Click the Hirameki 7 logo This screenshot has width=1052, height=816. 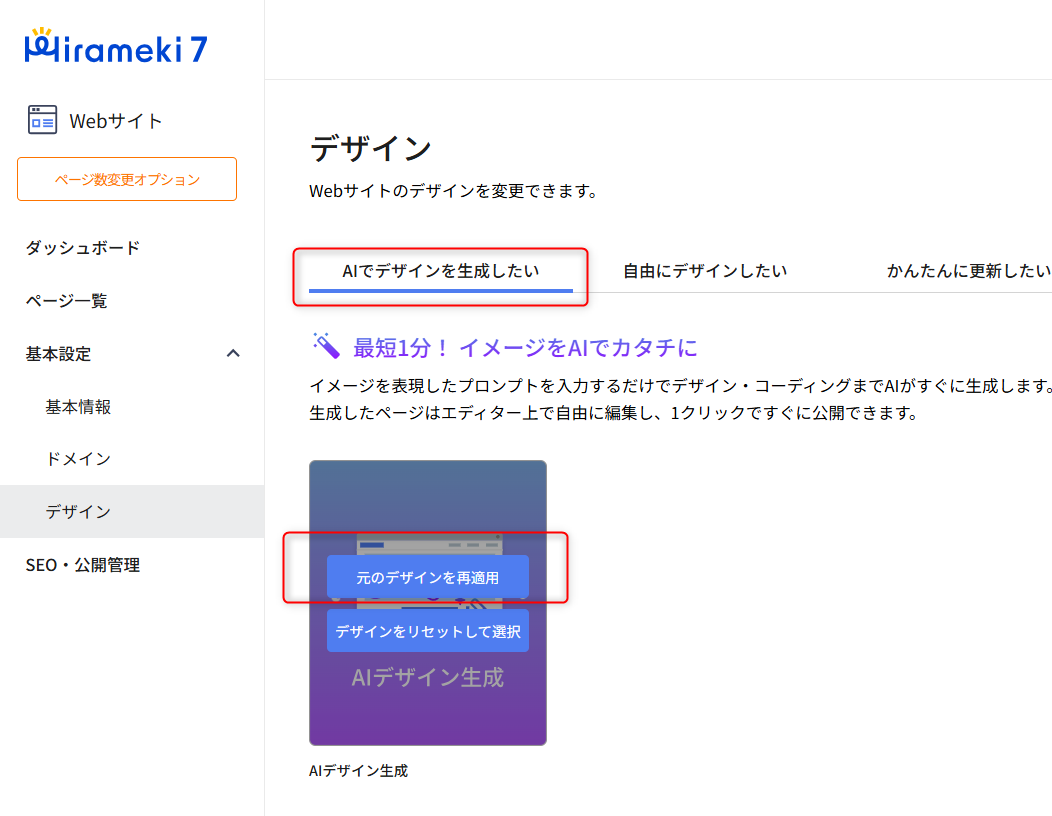tap(116, 46)
